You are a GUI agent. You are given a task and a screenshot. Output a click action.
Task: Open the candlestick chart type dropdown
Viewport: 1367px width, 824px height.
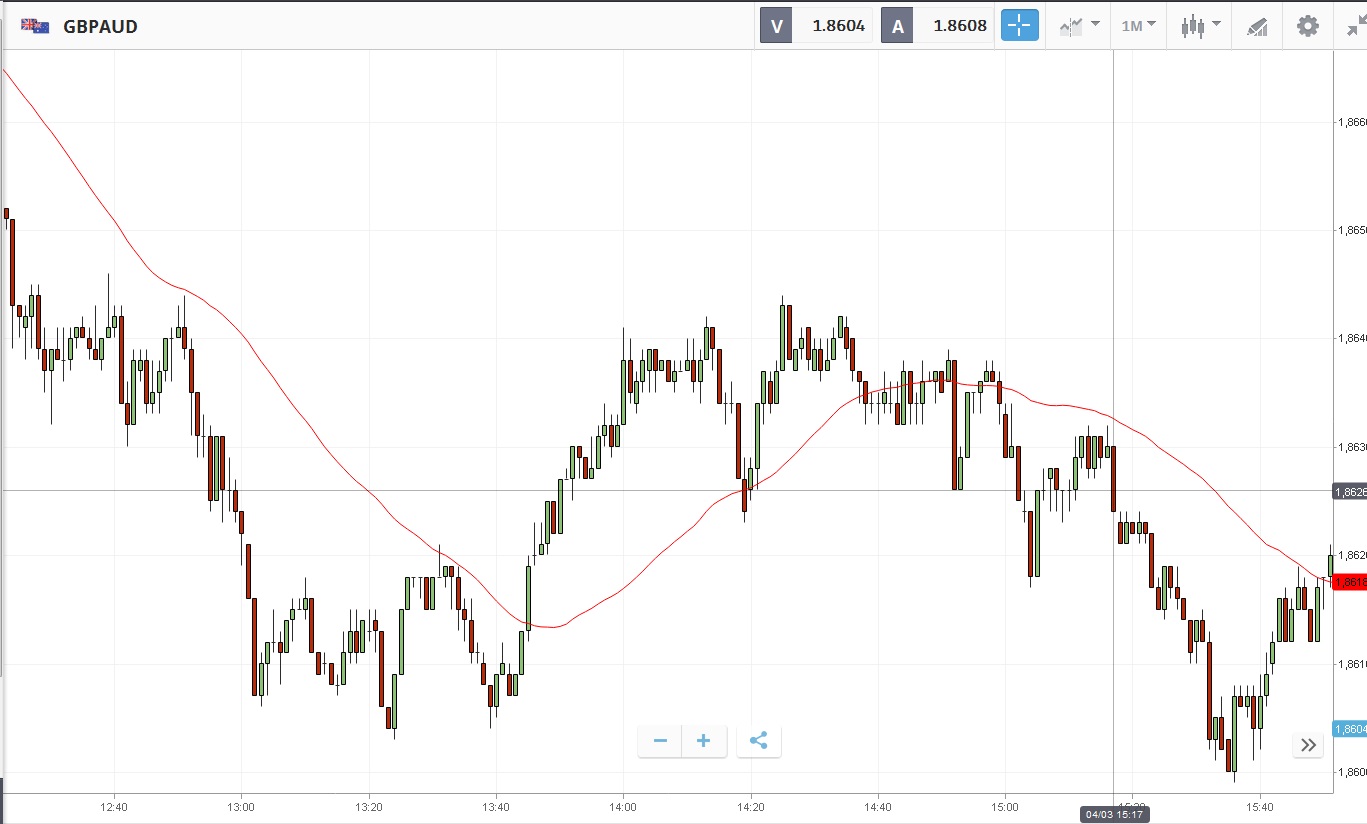(1200, 26)
